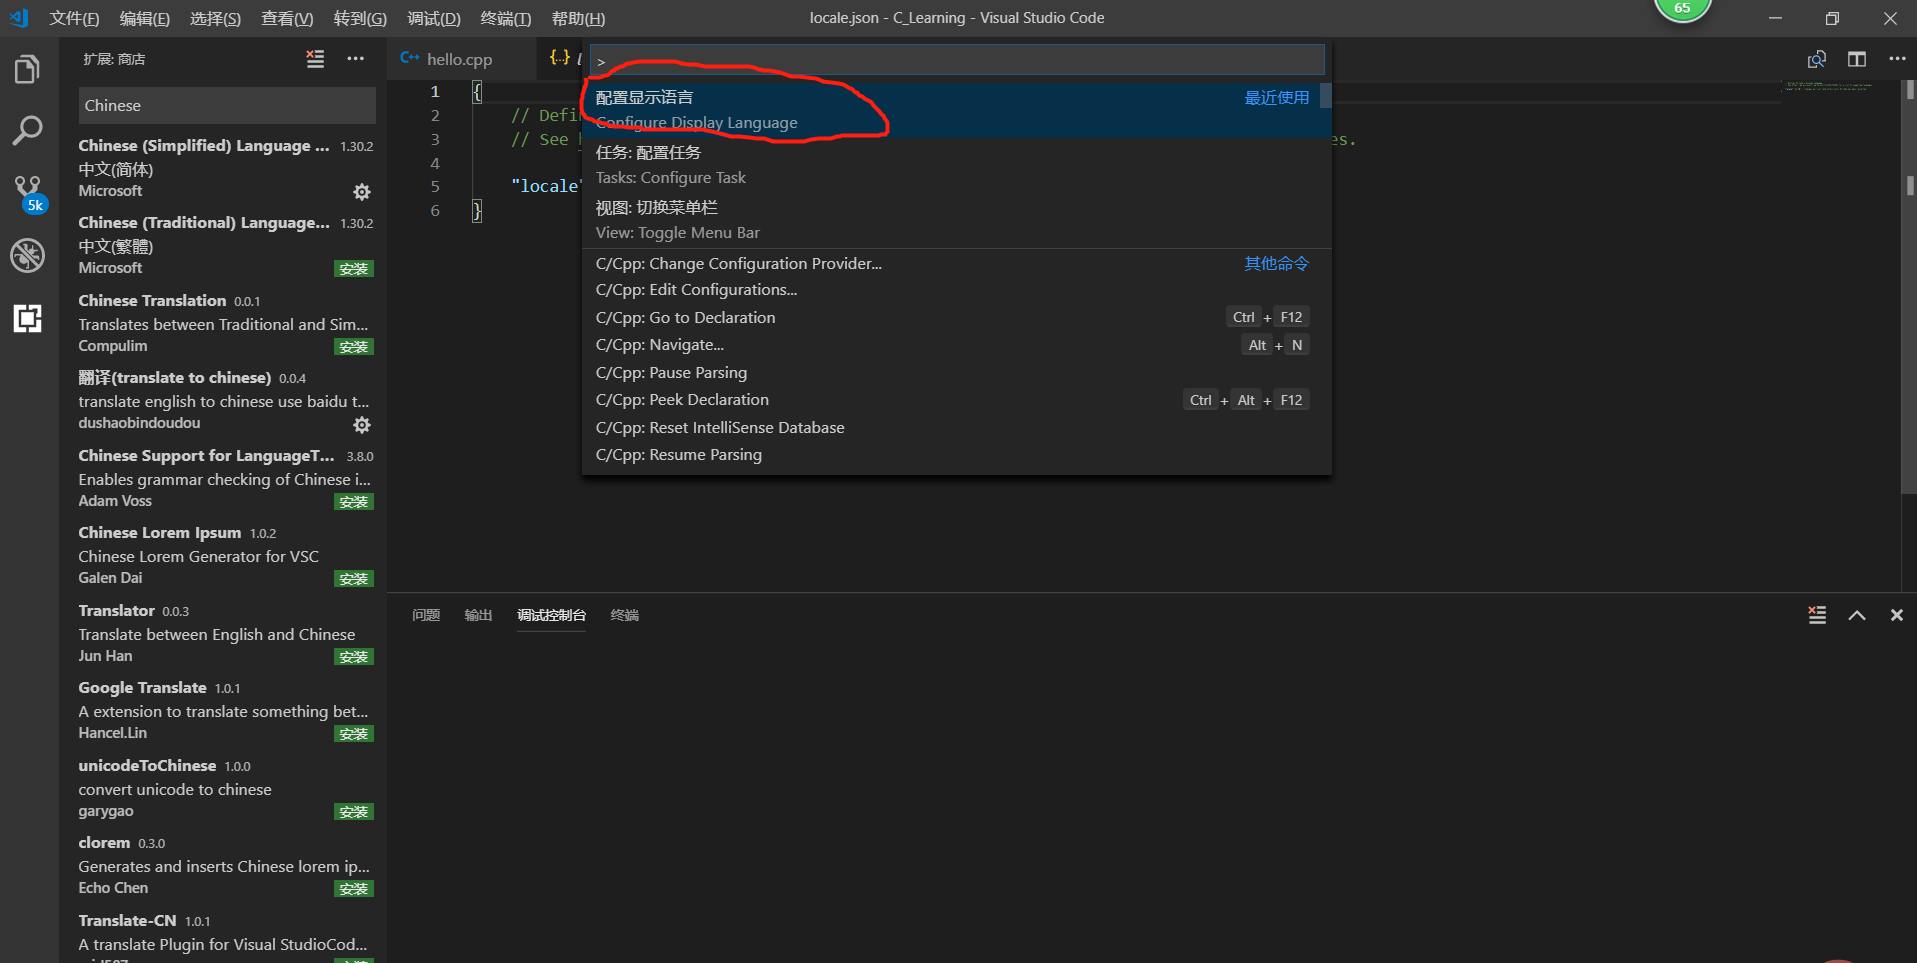Install the unicodeToChinese extension

point(354,812)
